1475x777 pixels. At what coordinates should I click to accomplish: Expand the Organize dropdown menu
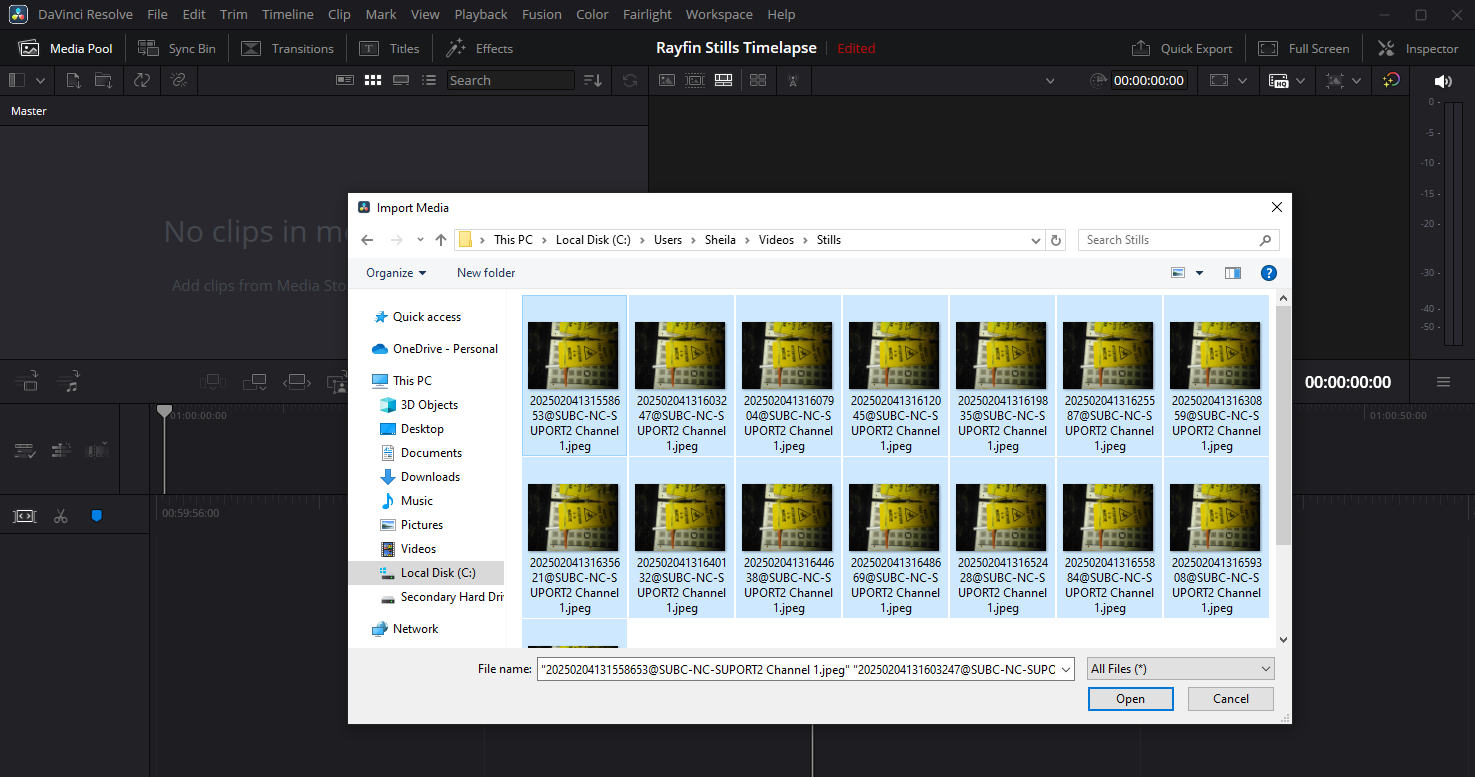point(396,273)
